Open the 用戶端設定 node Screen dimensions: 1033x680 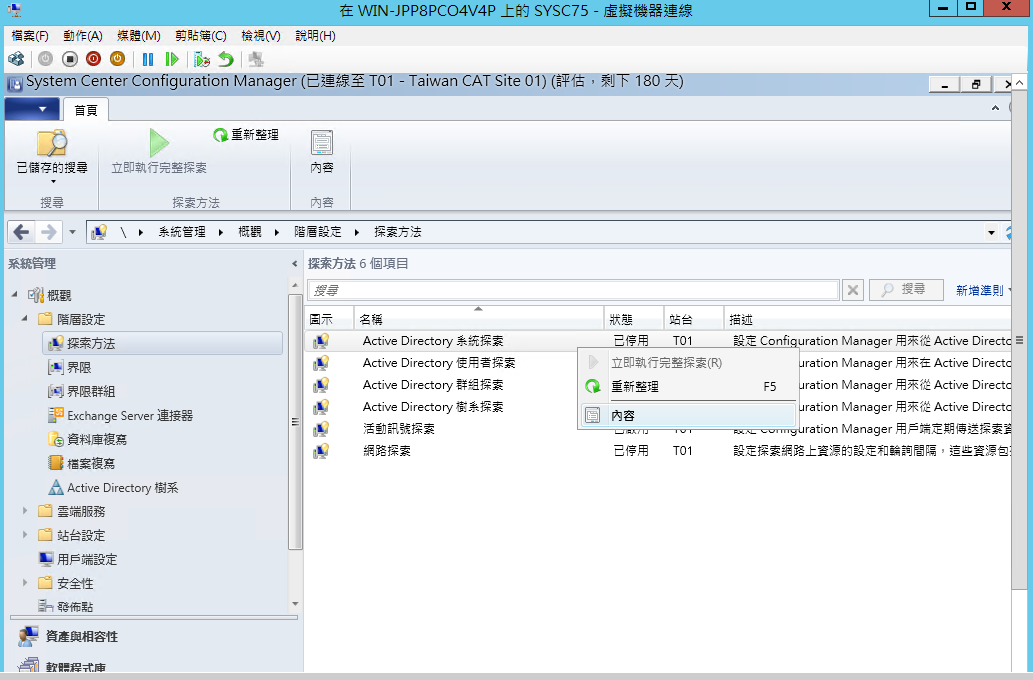pyautogui.click(x=78, y=559)
